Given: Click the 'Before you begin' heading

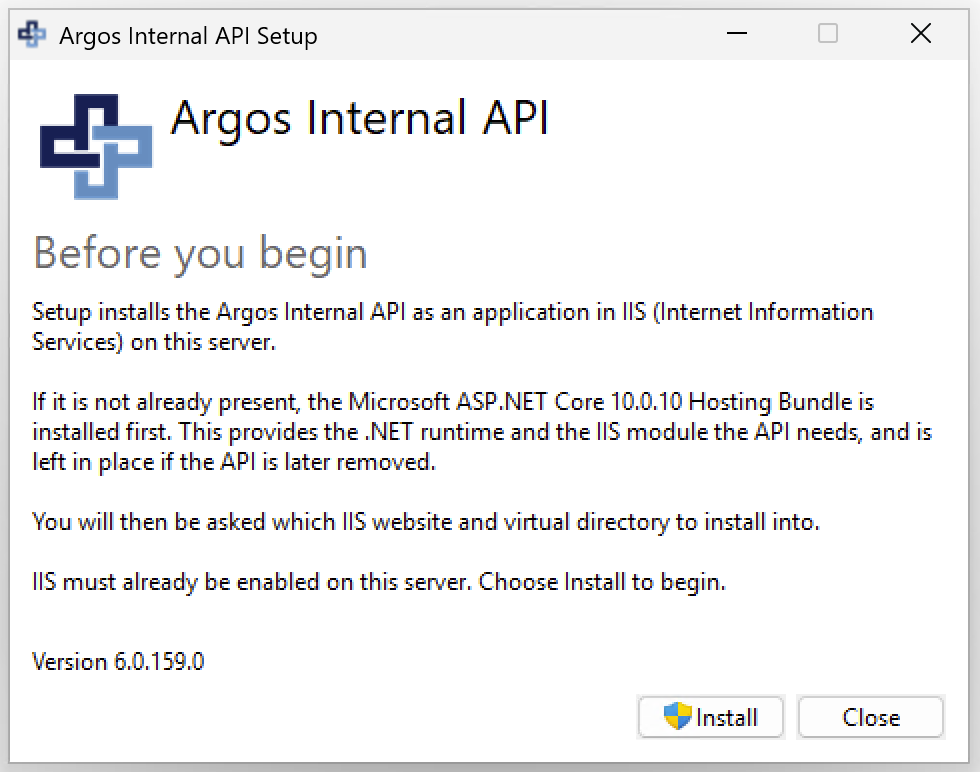Looking at the screenshot, I should tap(200, 254).
